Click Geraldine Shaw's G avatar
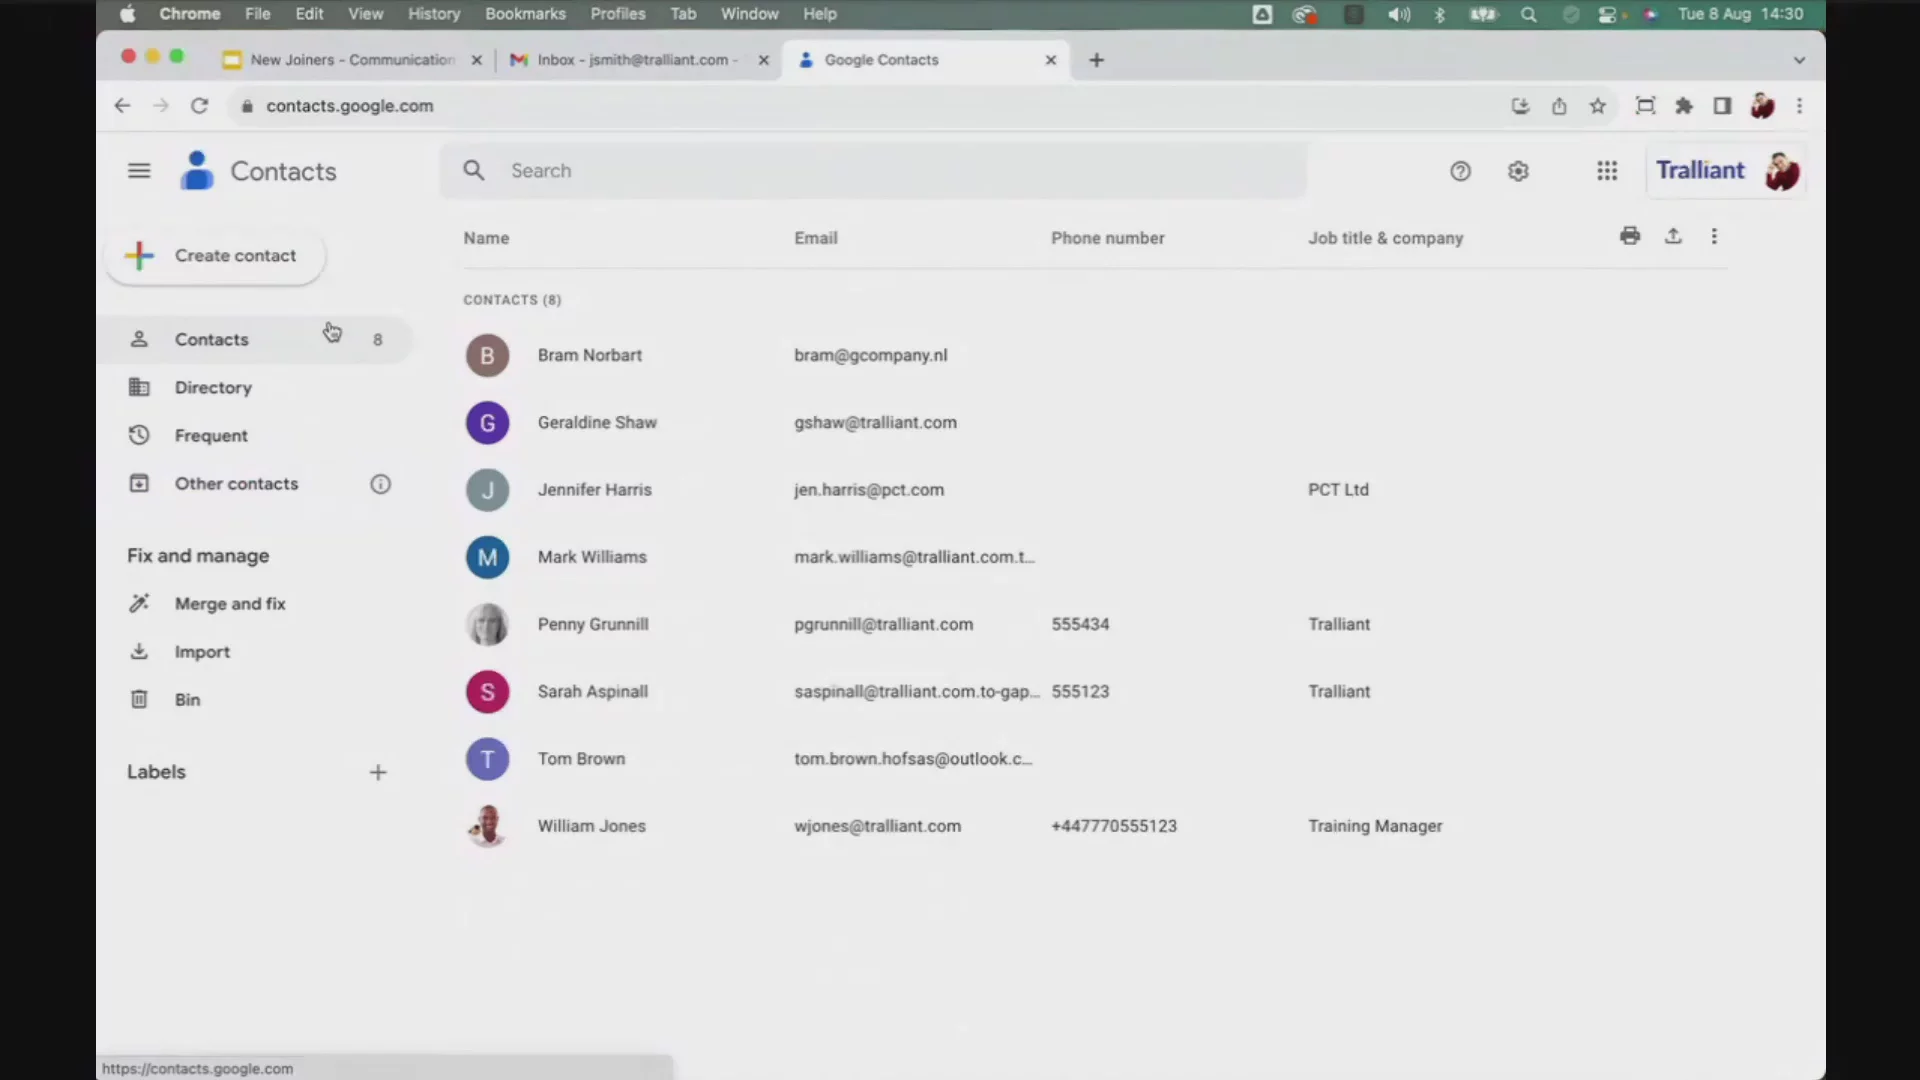The height and width of the screenshot is (1080, 1920). [487, 423]
